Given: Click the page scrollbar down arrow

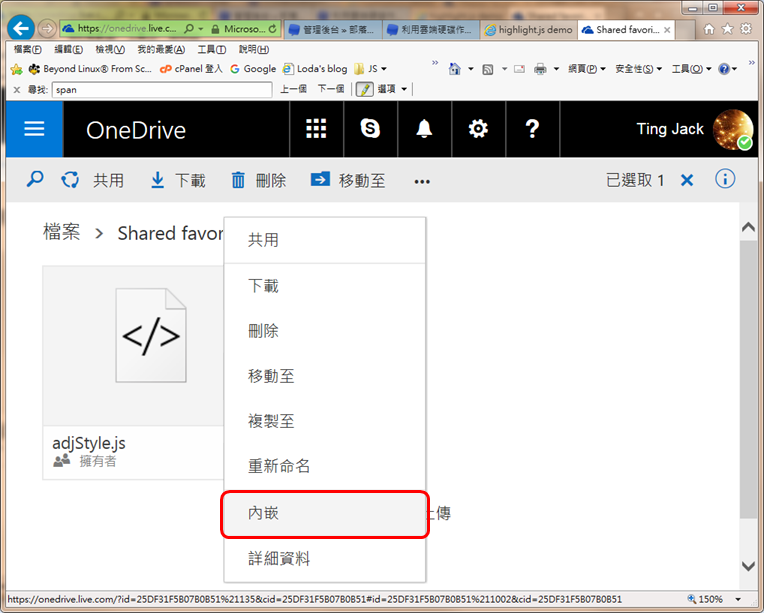Looking at the screenshot, I should 748,566.
